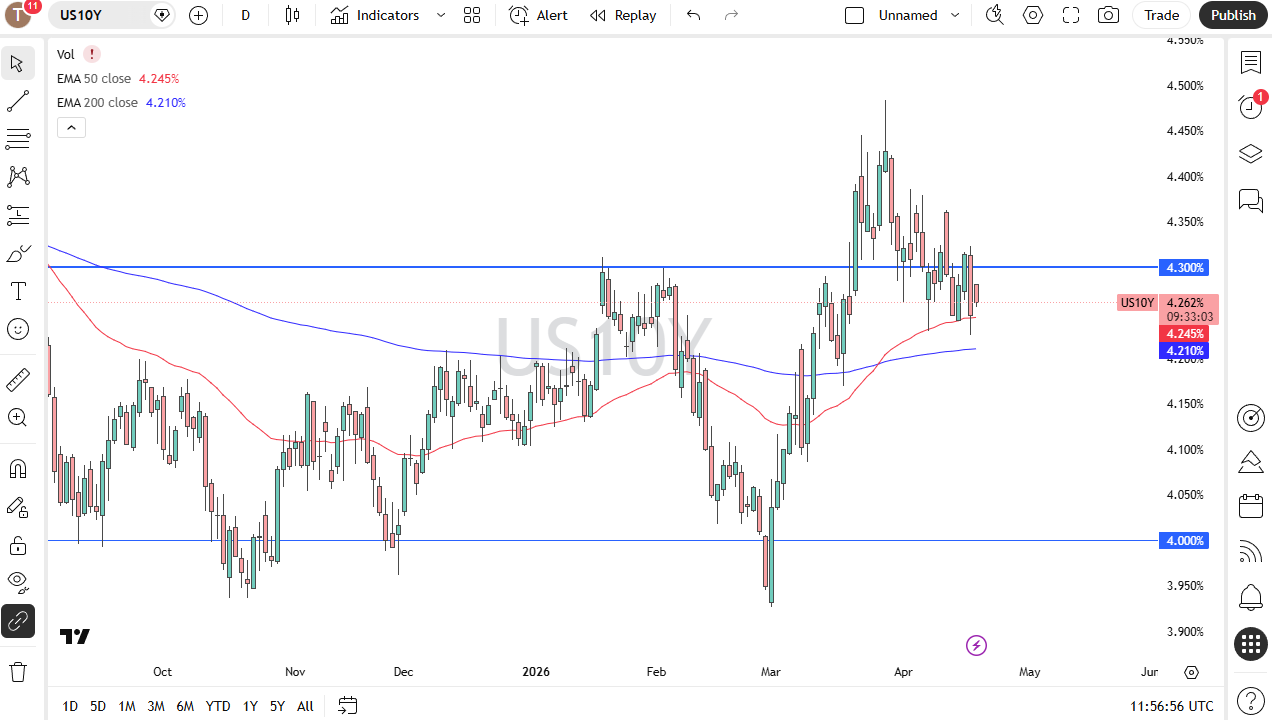Remove drawings with the trash icon

(18, 670)
